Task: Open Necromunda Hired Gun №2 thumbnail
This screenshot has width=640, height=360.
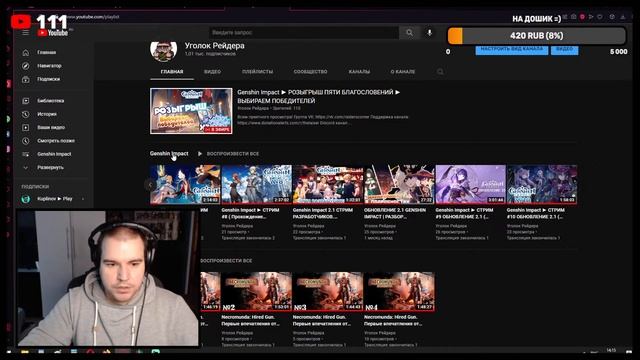Action: click(x=256, y=291)
